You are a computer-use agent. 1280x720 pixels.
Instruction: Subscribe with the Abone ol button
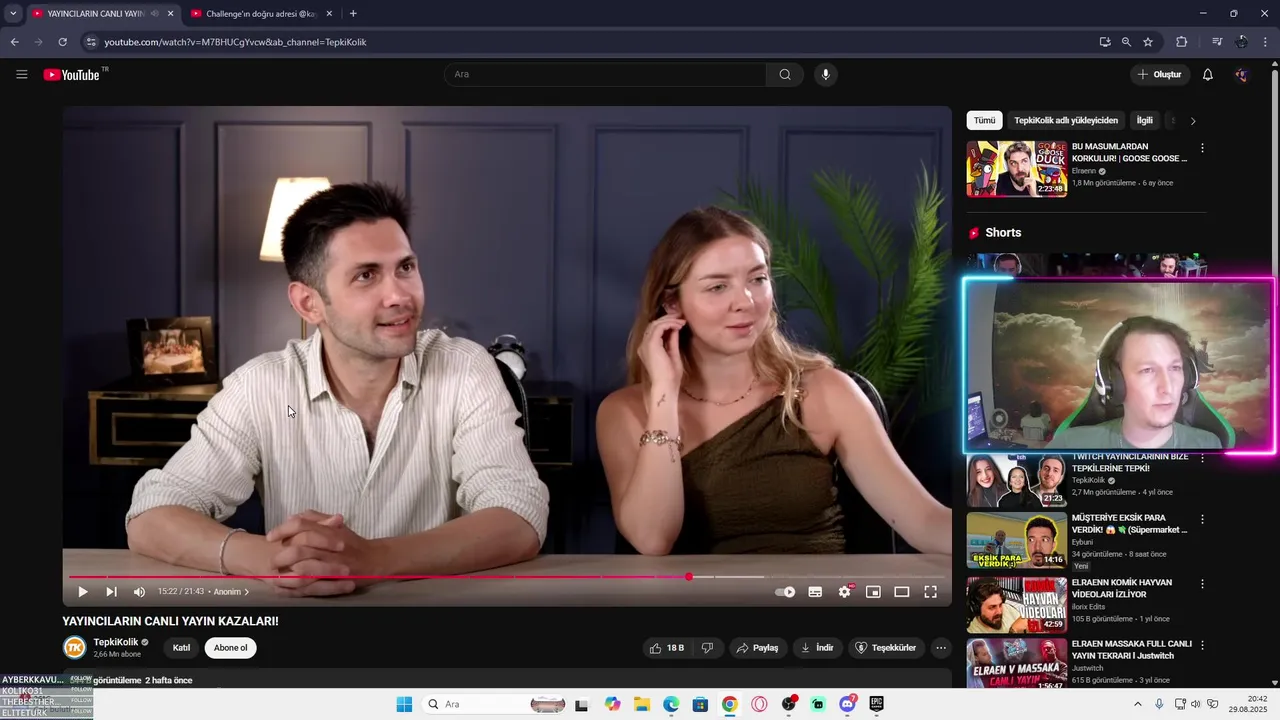pyautogui.click(x=230, y=648)
